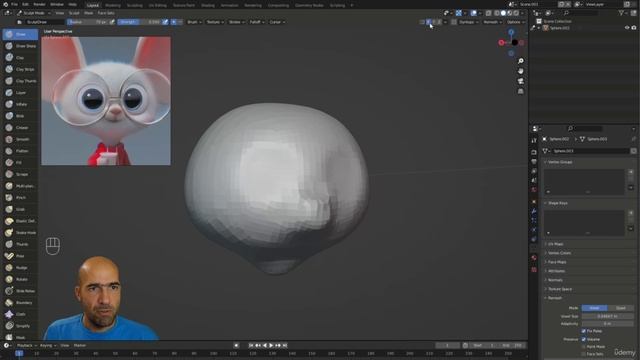This screenshot has height=360, width=640.
Task: Select the Grab brush
Action: point(20,209)
